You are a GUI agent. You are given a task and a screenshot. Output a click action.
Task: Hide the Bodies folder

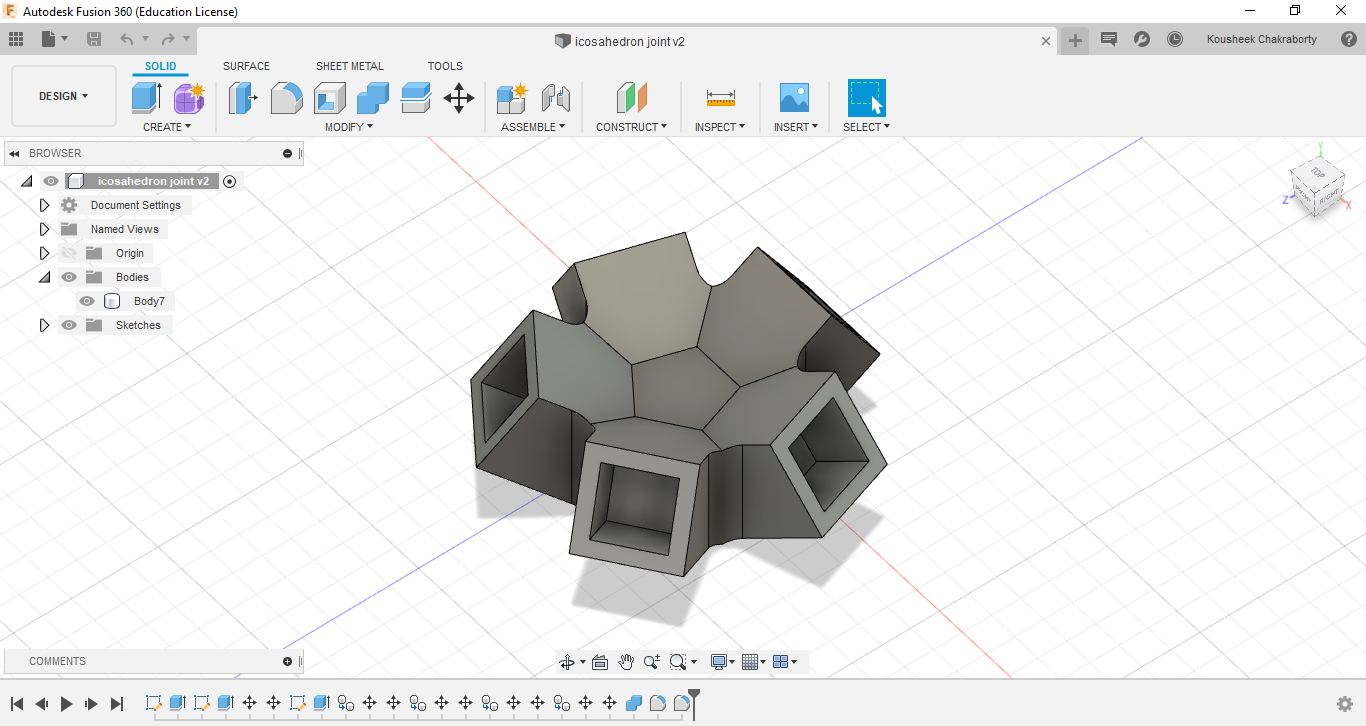69,277
